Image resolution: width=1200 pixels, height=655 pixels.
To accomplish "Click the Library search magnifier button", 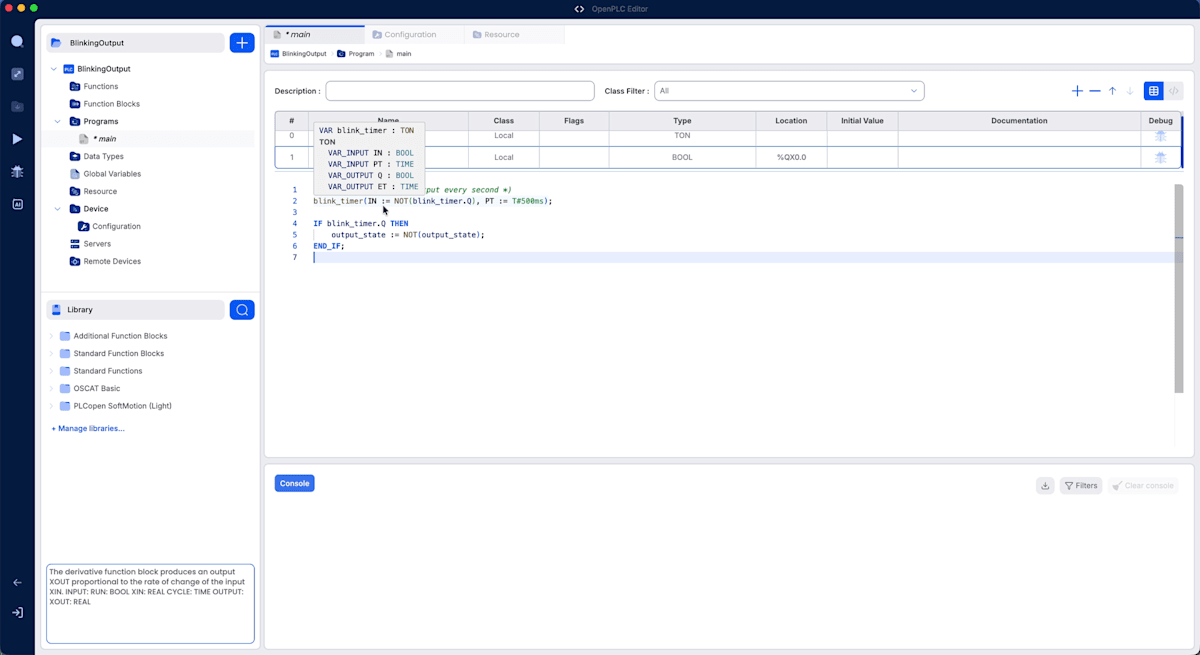I will click(242, 310).
